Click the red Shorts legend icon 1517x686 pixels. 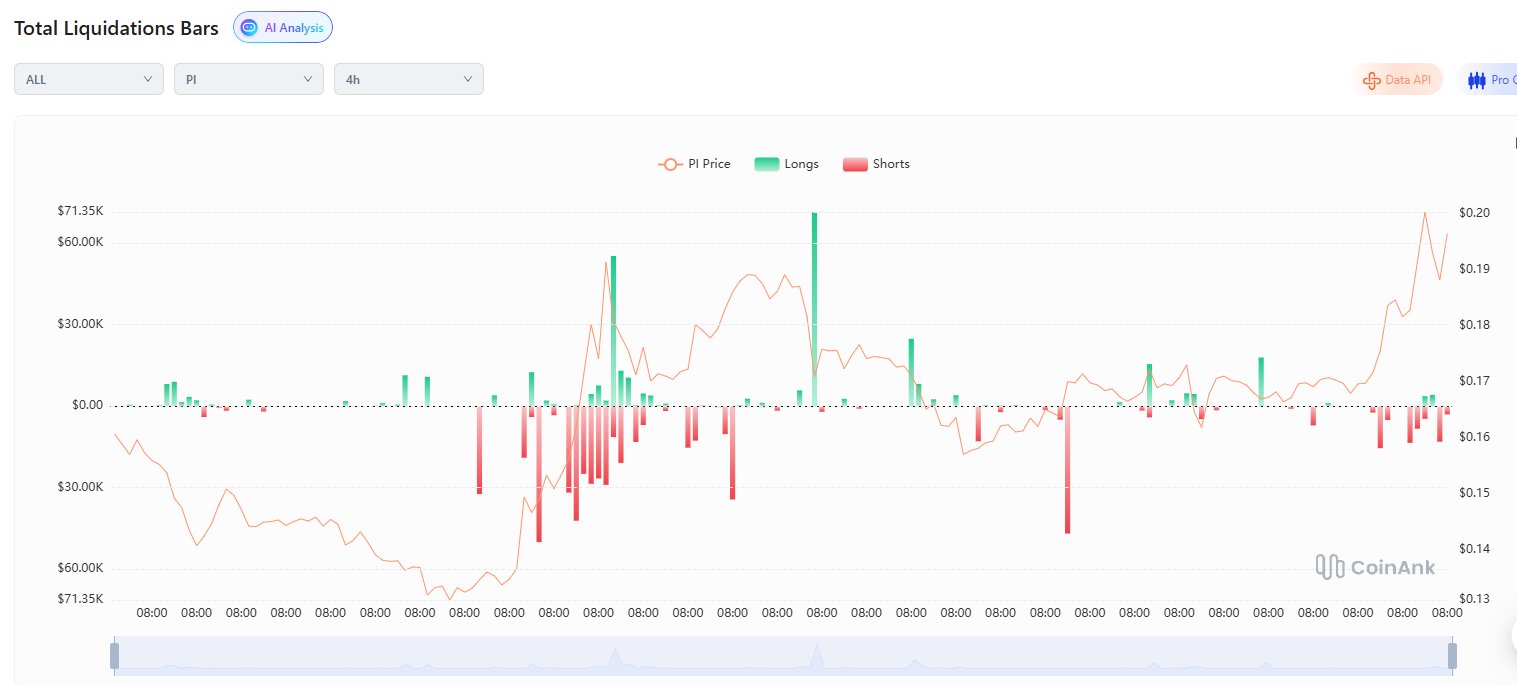855,164
